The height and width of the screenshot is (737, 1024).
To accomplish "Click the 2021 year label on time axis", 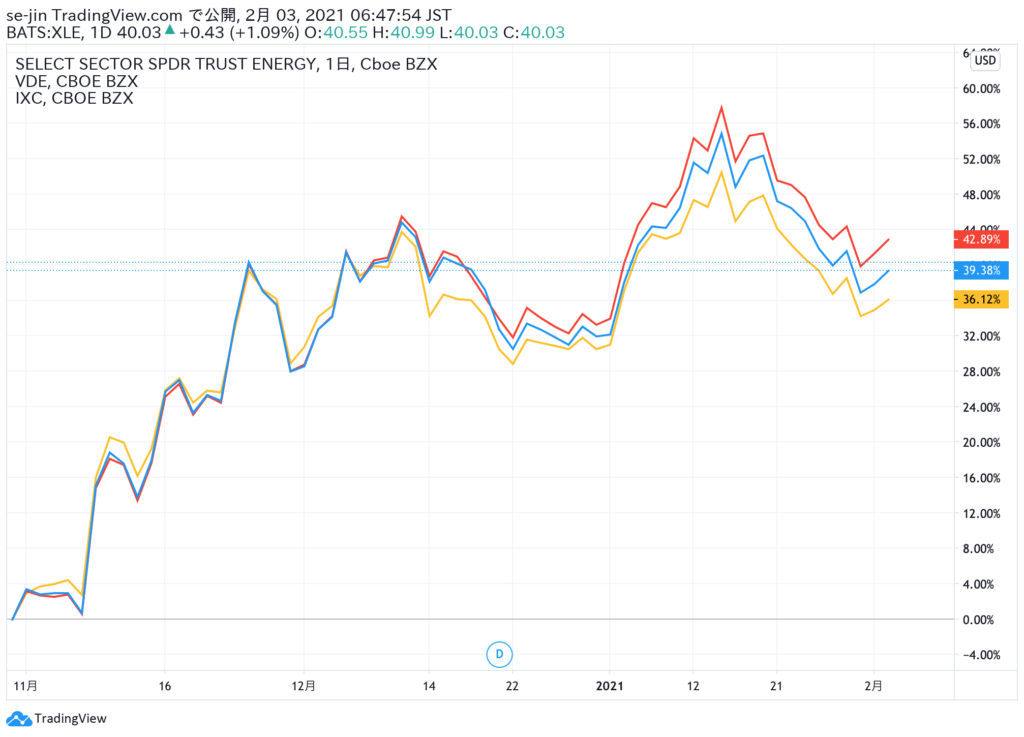I will [x=609, y=686].
